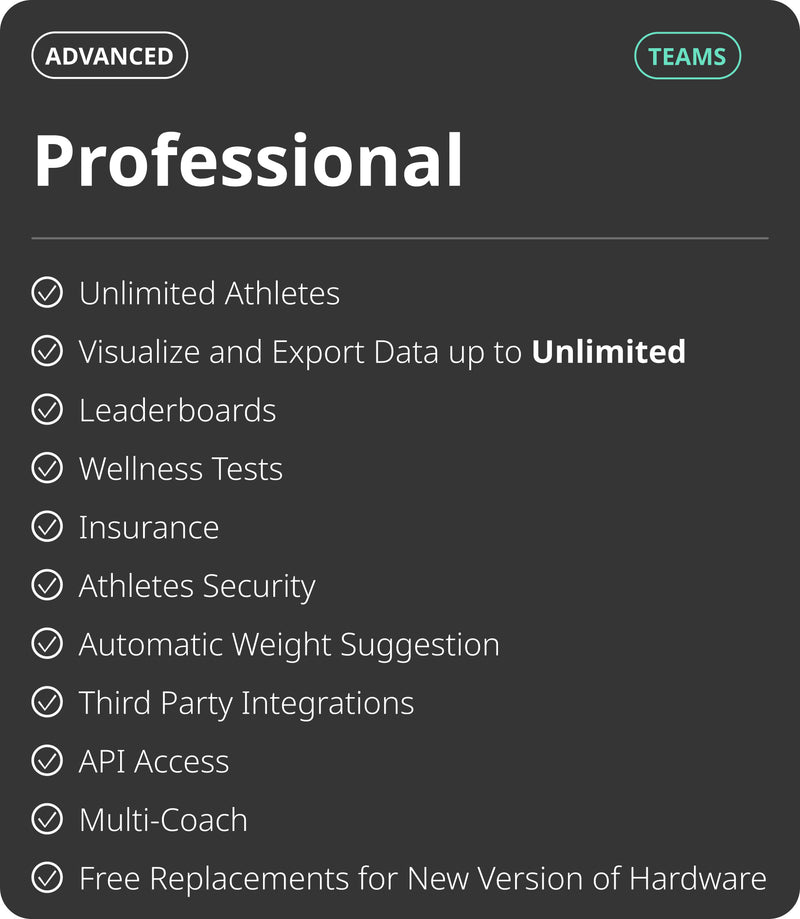The image size is (800, 919).
Task: Click checkmark icon beside Leaderboards
Action: click(47, 410)
